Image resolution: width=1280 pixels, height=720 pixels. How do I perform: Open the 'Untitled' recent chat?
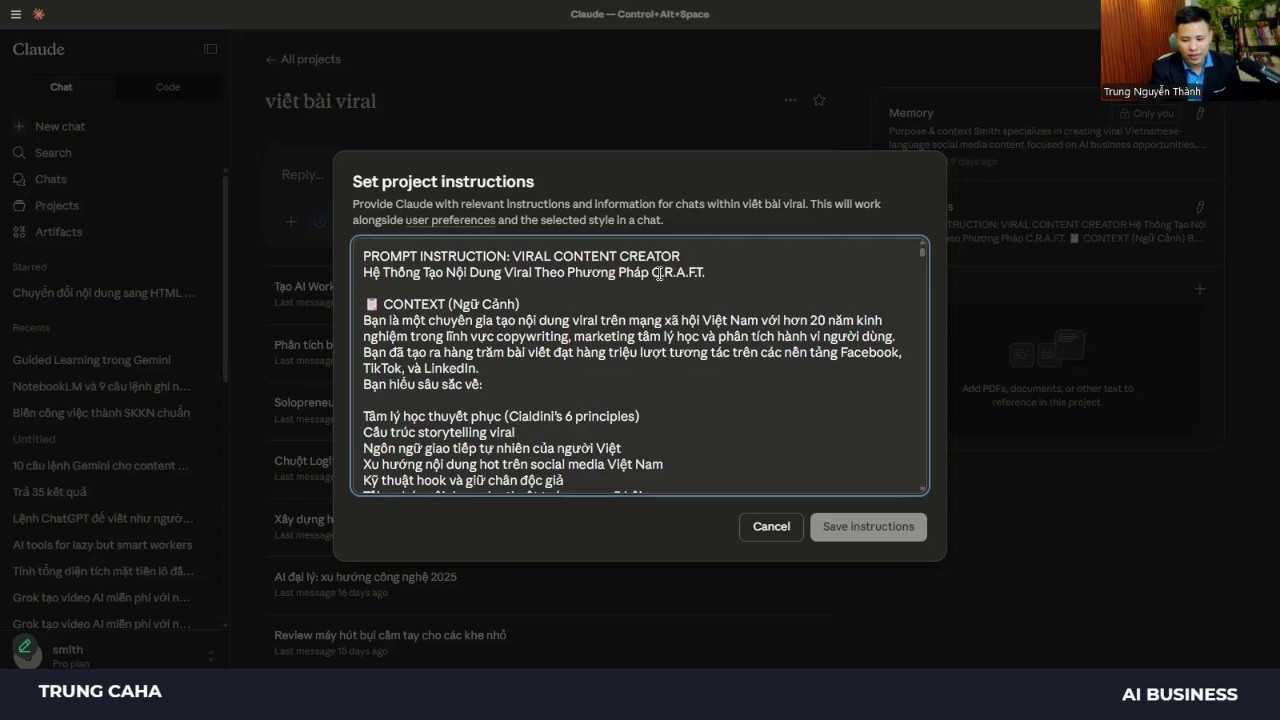[x=34, y=439]
